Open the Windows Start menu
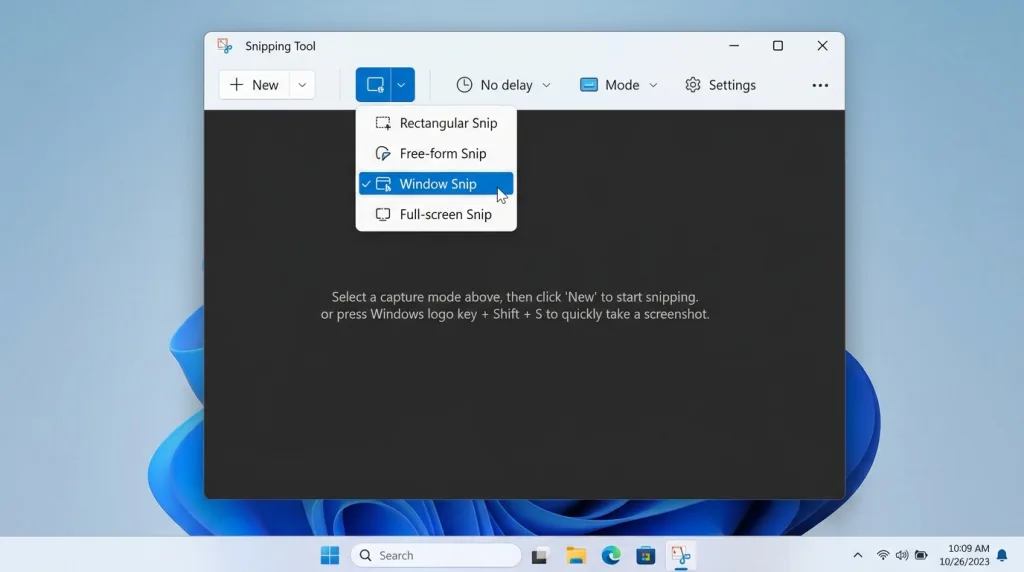Screen dimensions: 1024x572 coord(330,556)
